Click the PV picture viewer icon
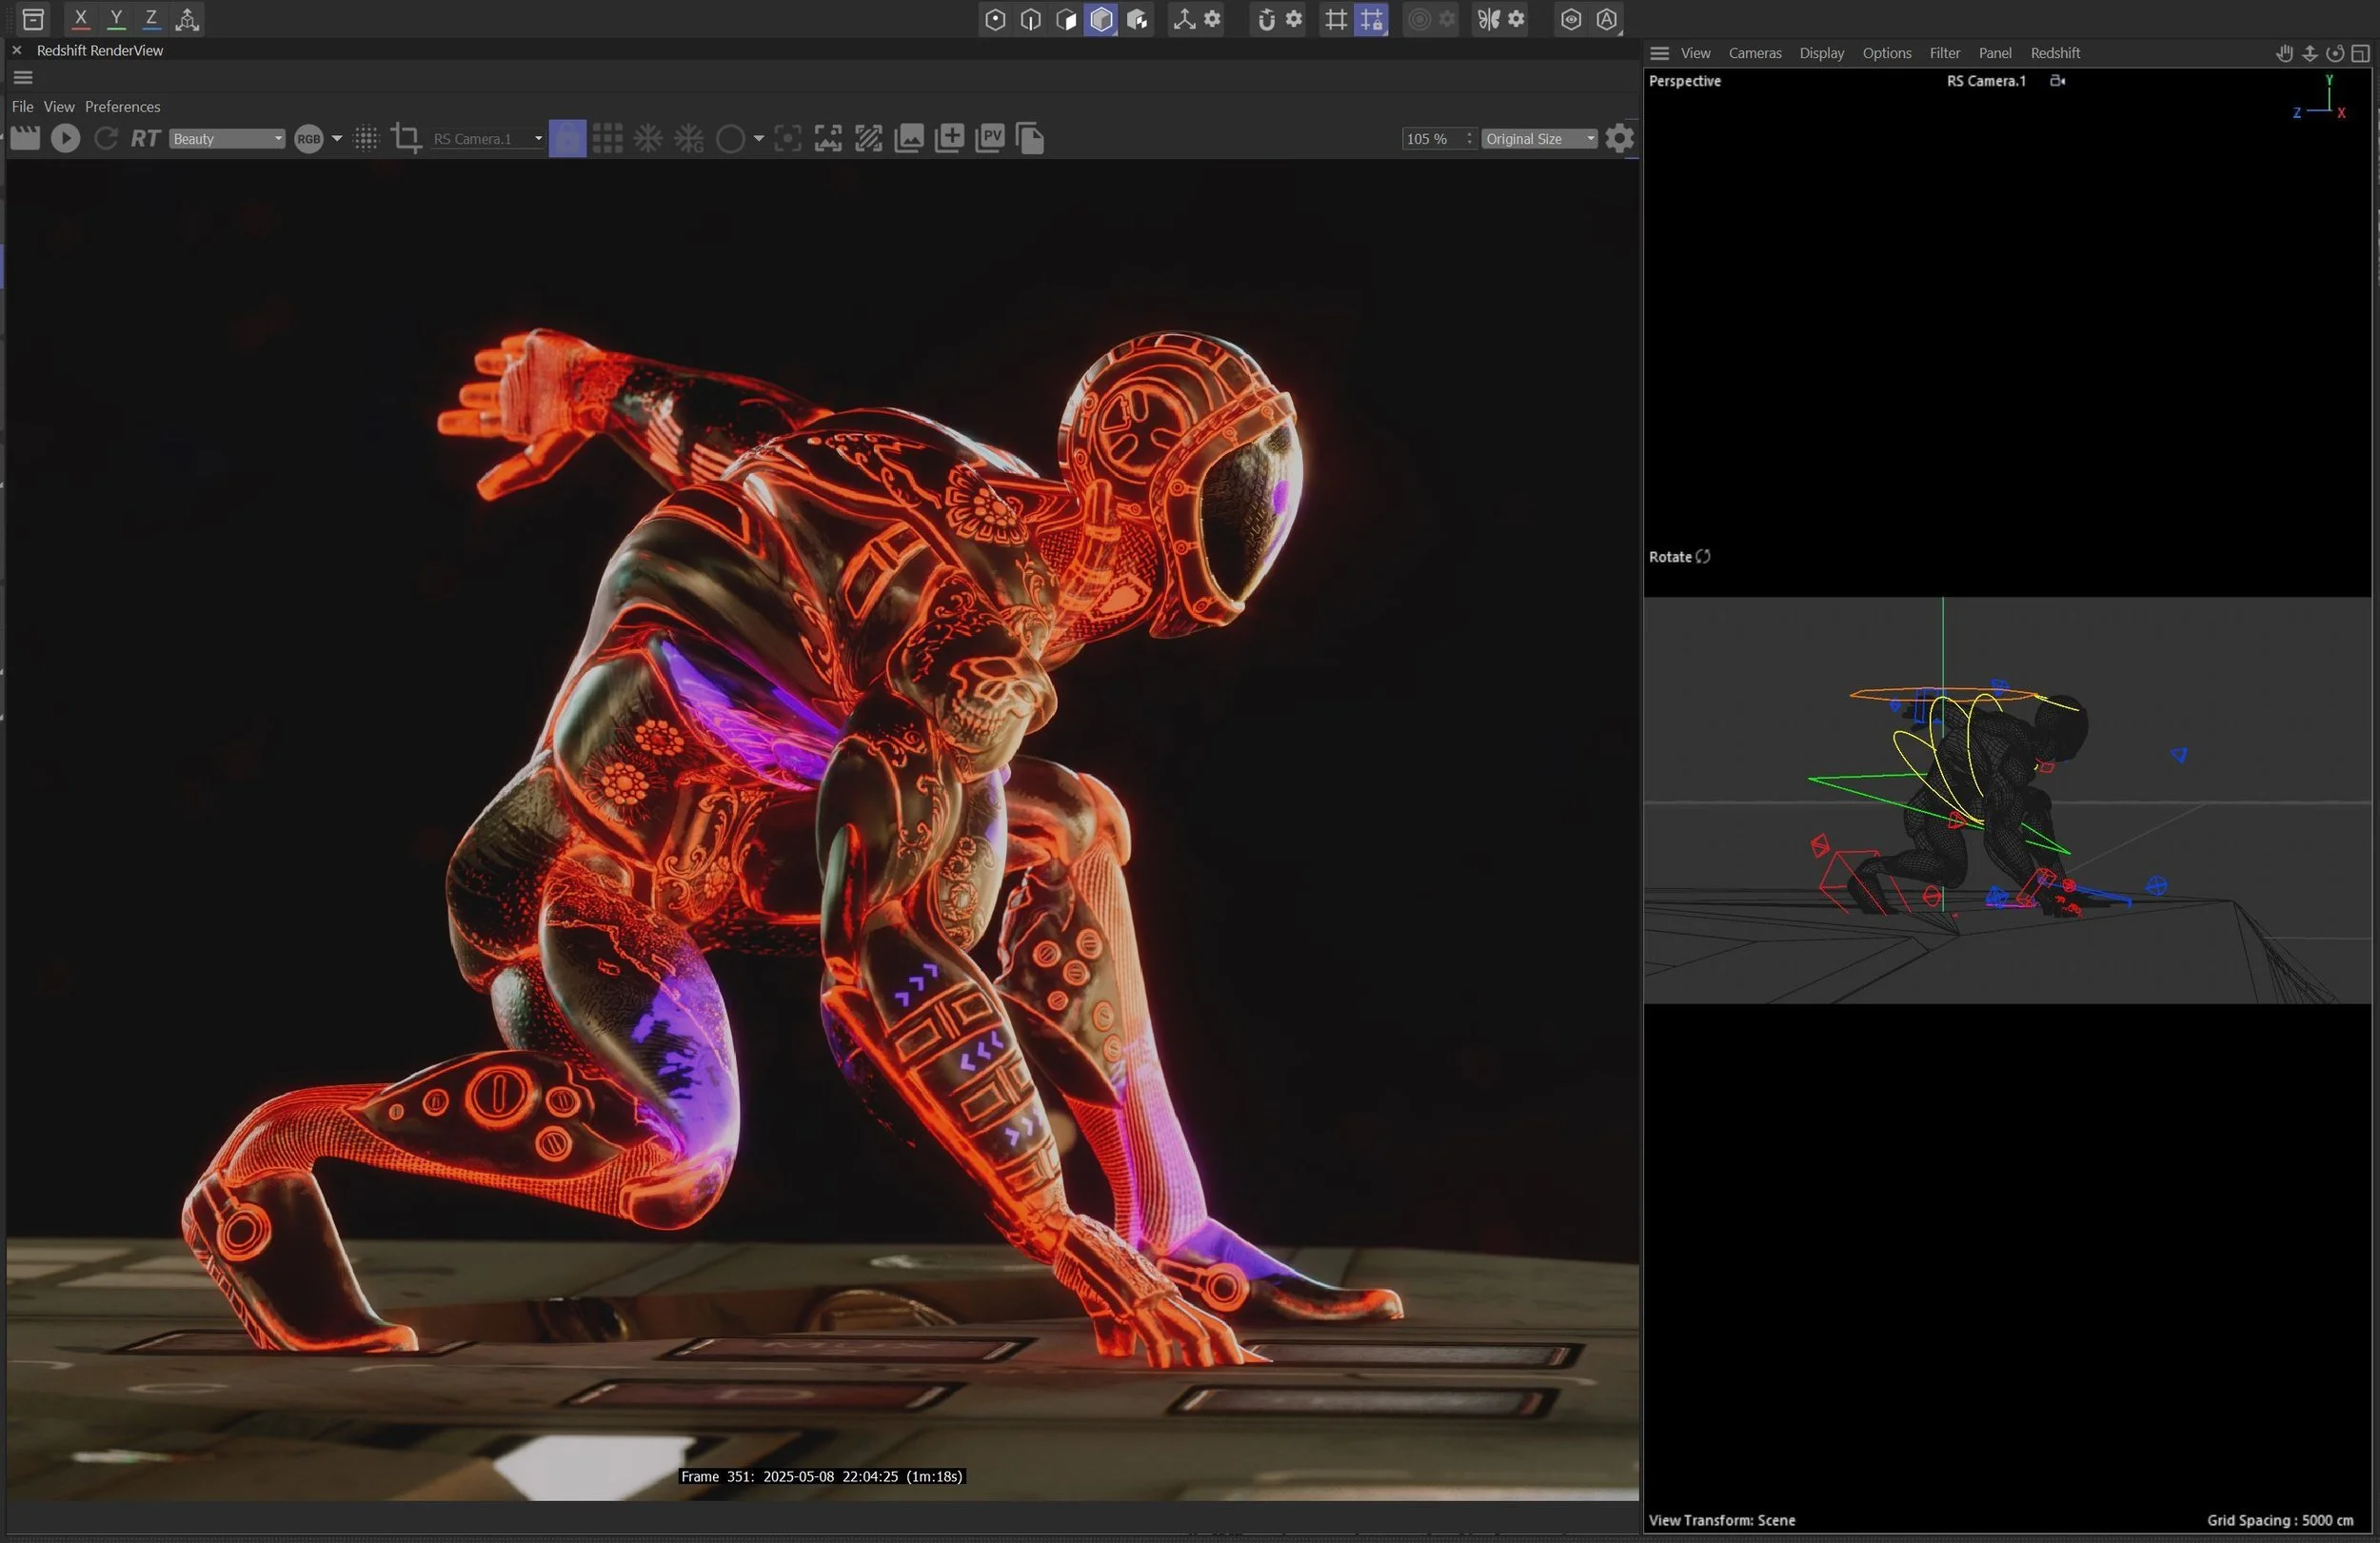This screenshot has width=2380, height=1543. tap(989, 138)
